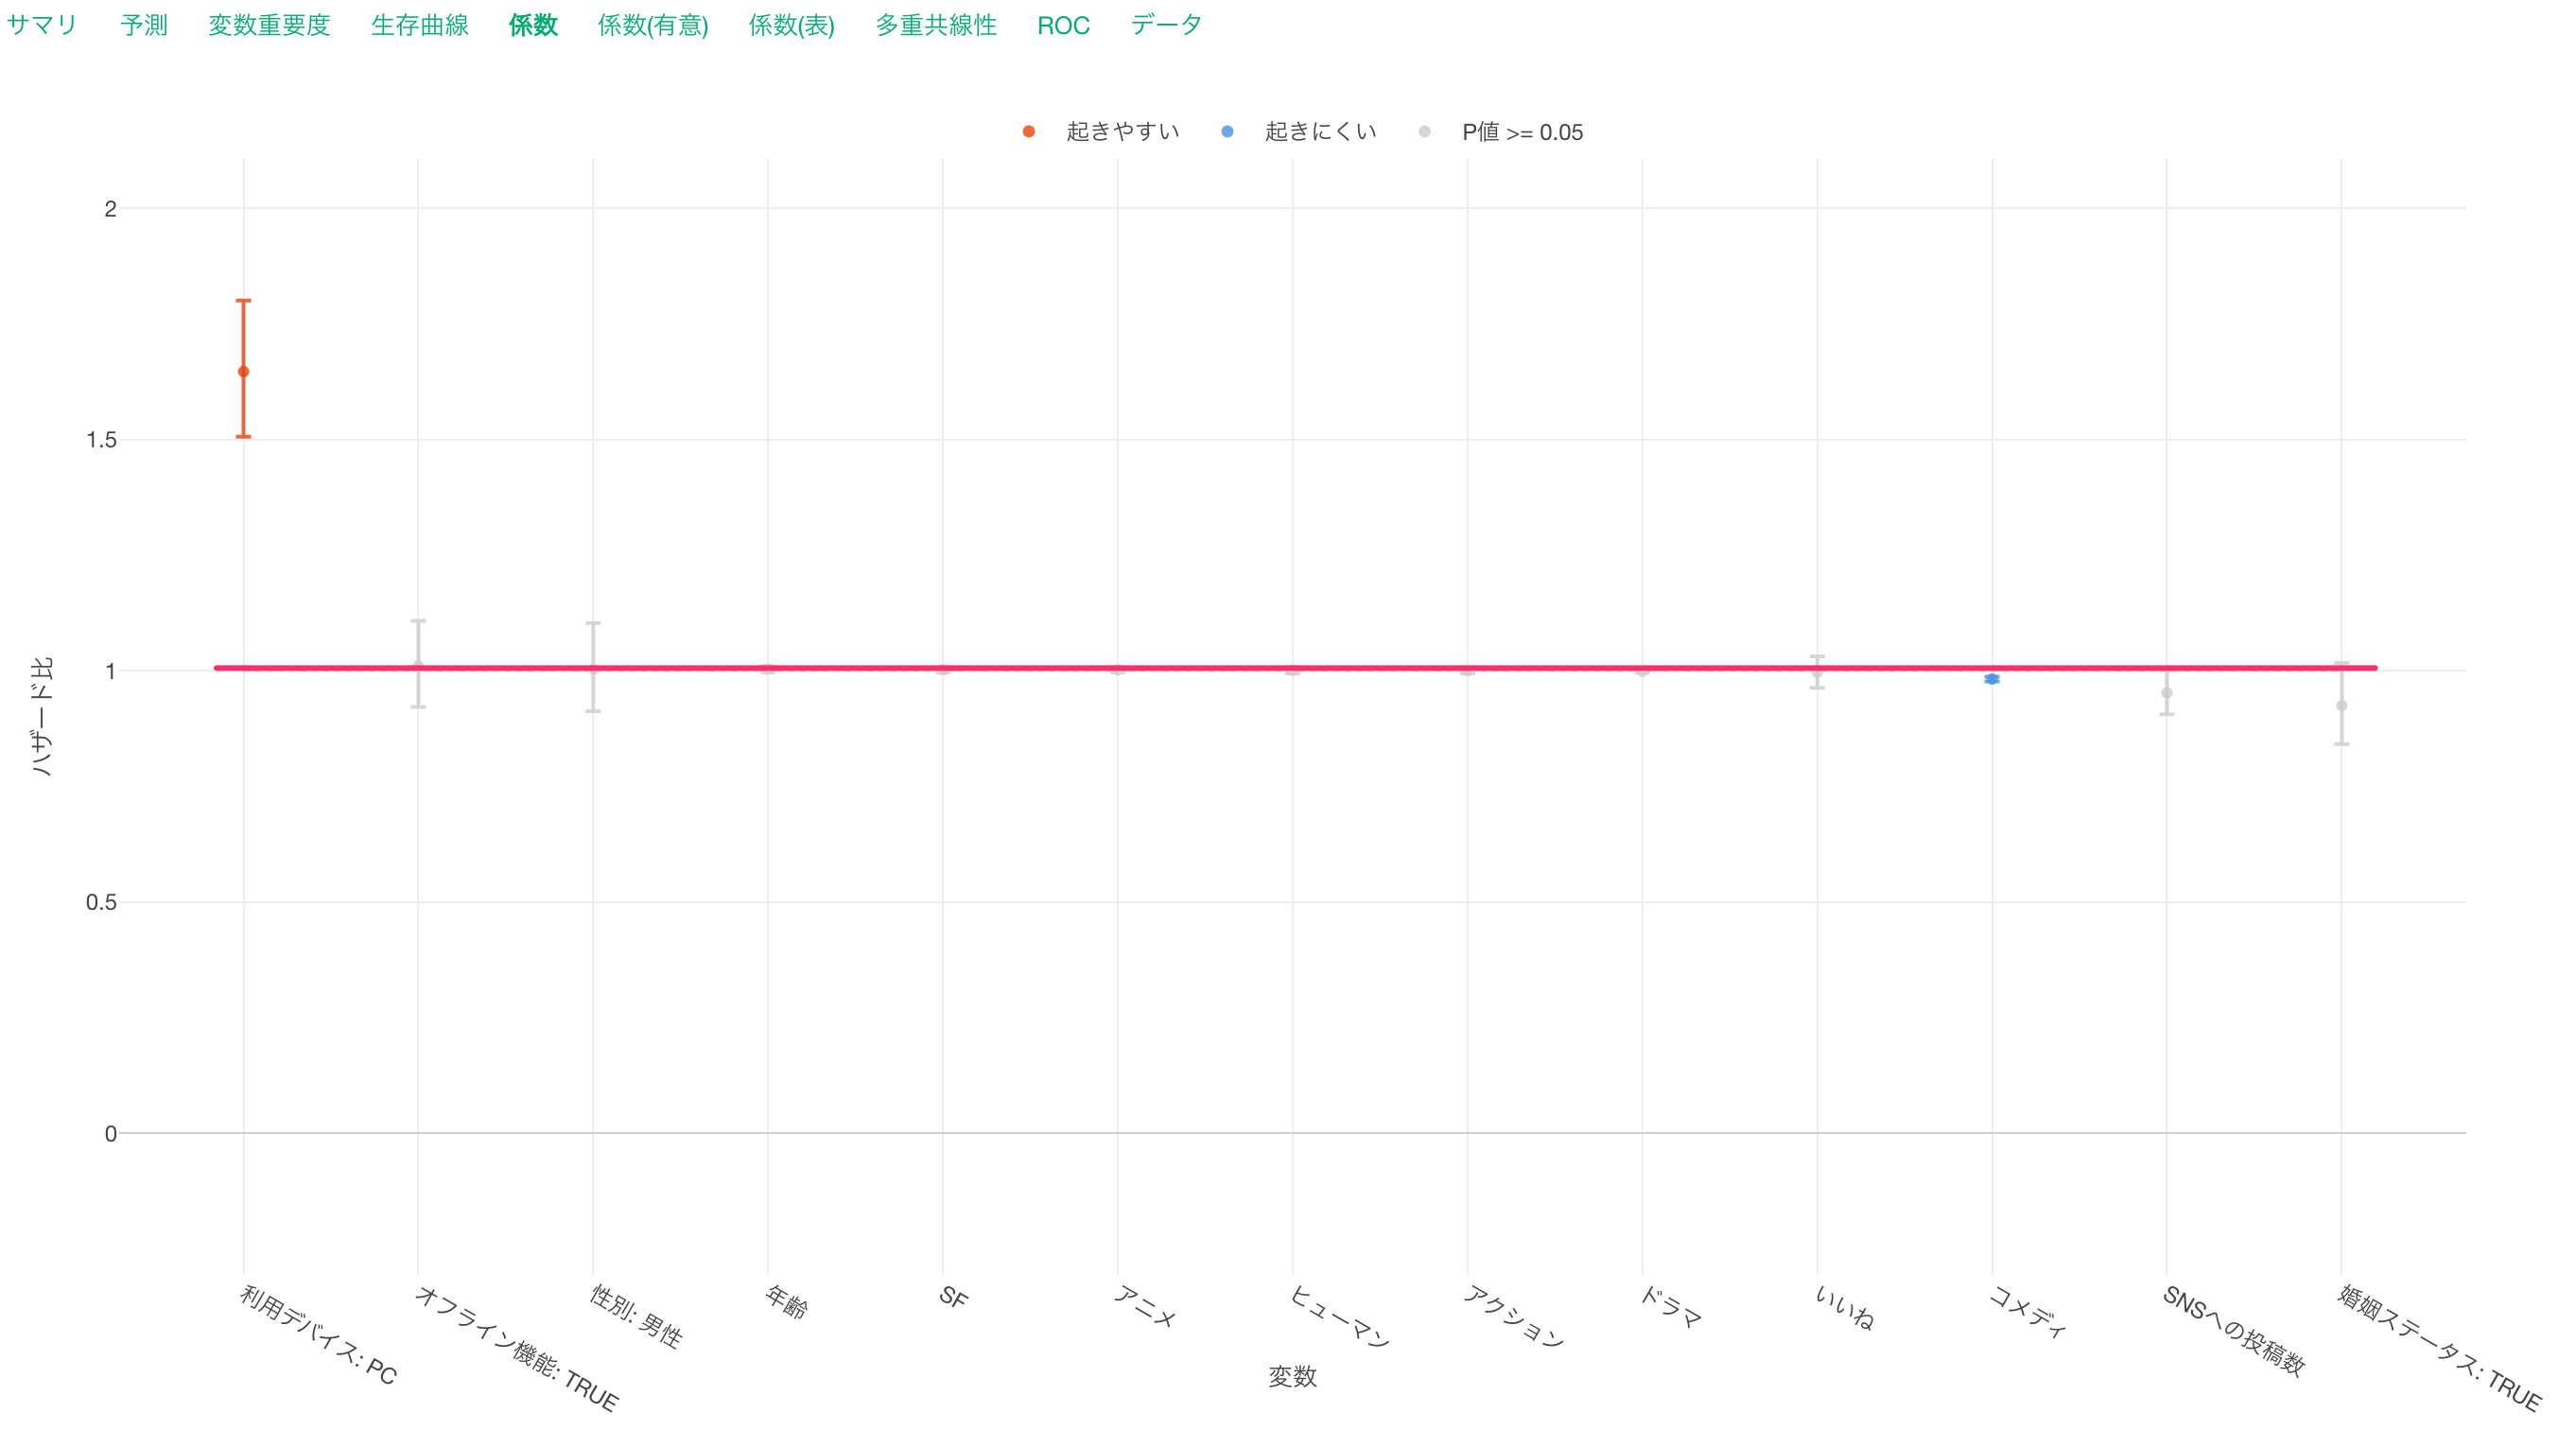Open the サマリ tab

[x=42, y=25]
